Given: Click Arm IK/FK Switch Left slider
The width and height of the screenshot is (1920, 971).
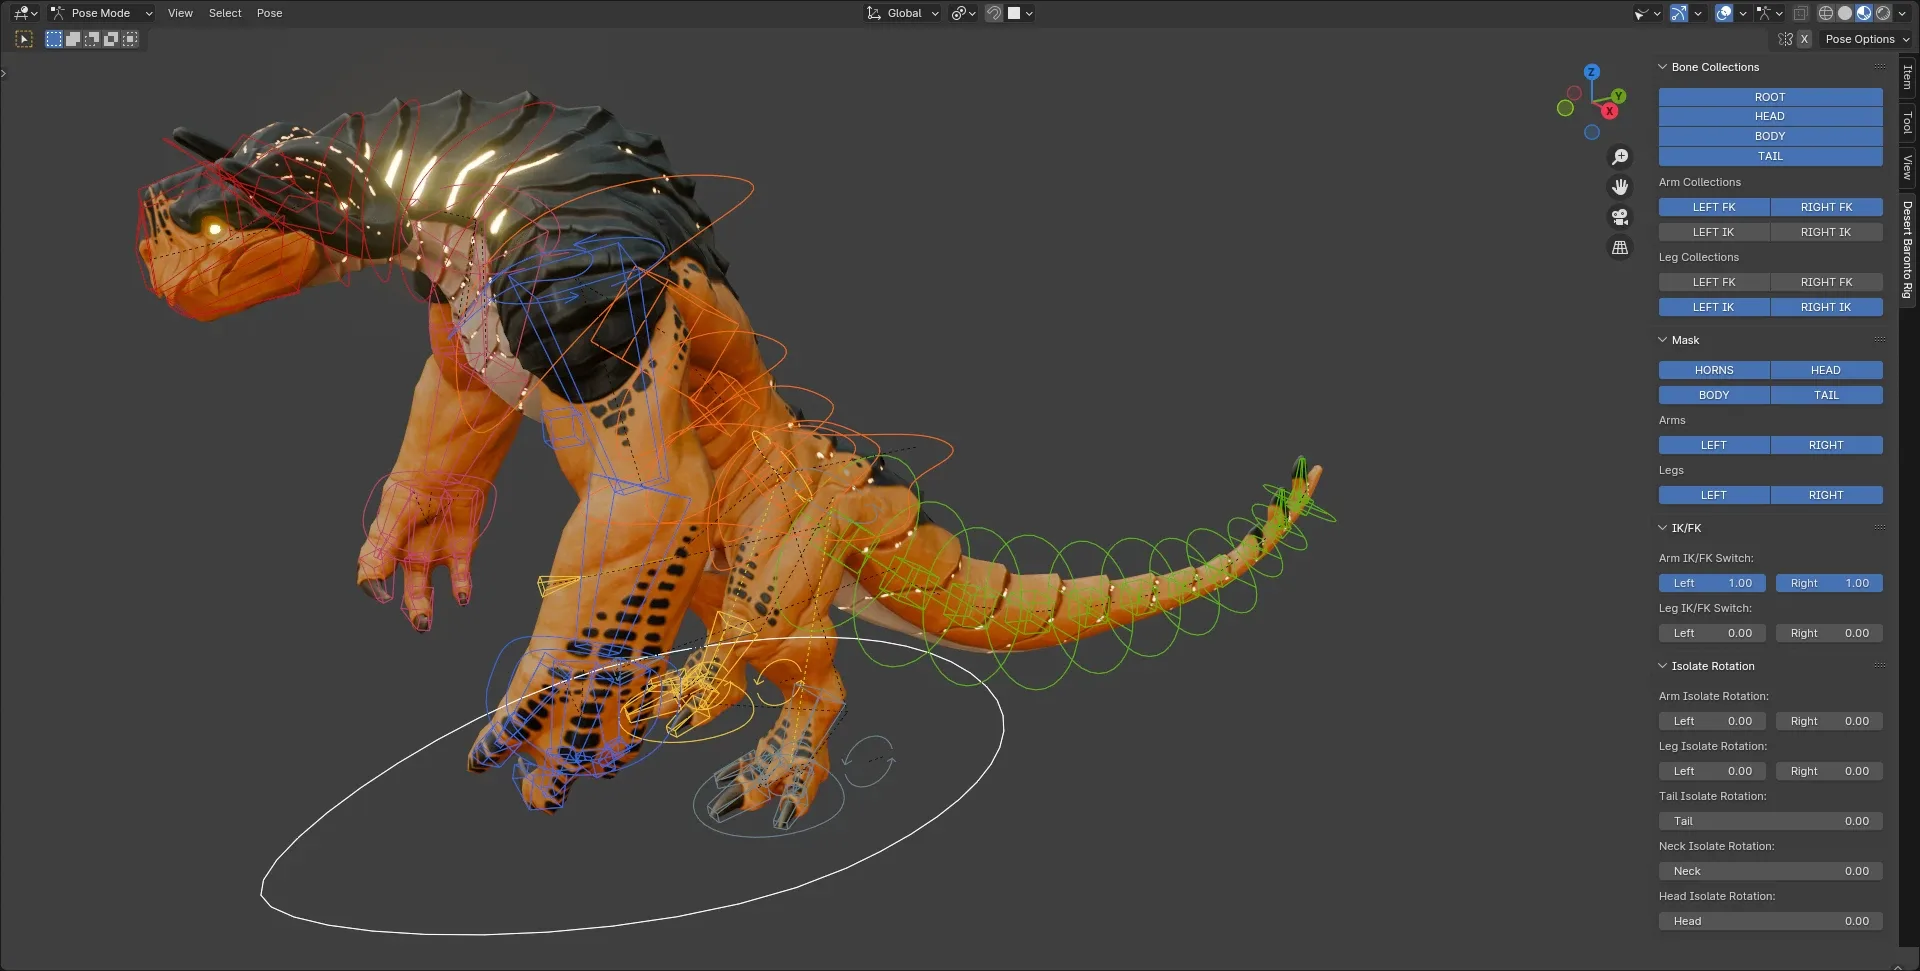Looking at the screenshot, I should [1712, 583].
